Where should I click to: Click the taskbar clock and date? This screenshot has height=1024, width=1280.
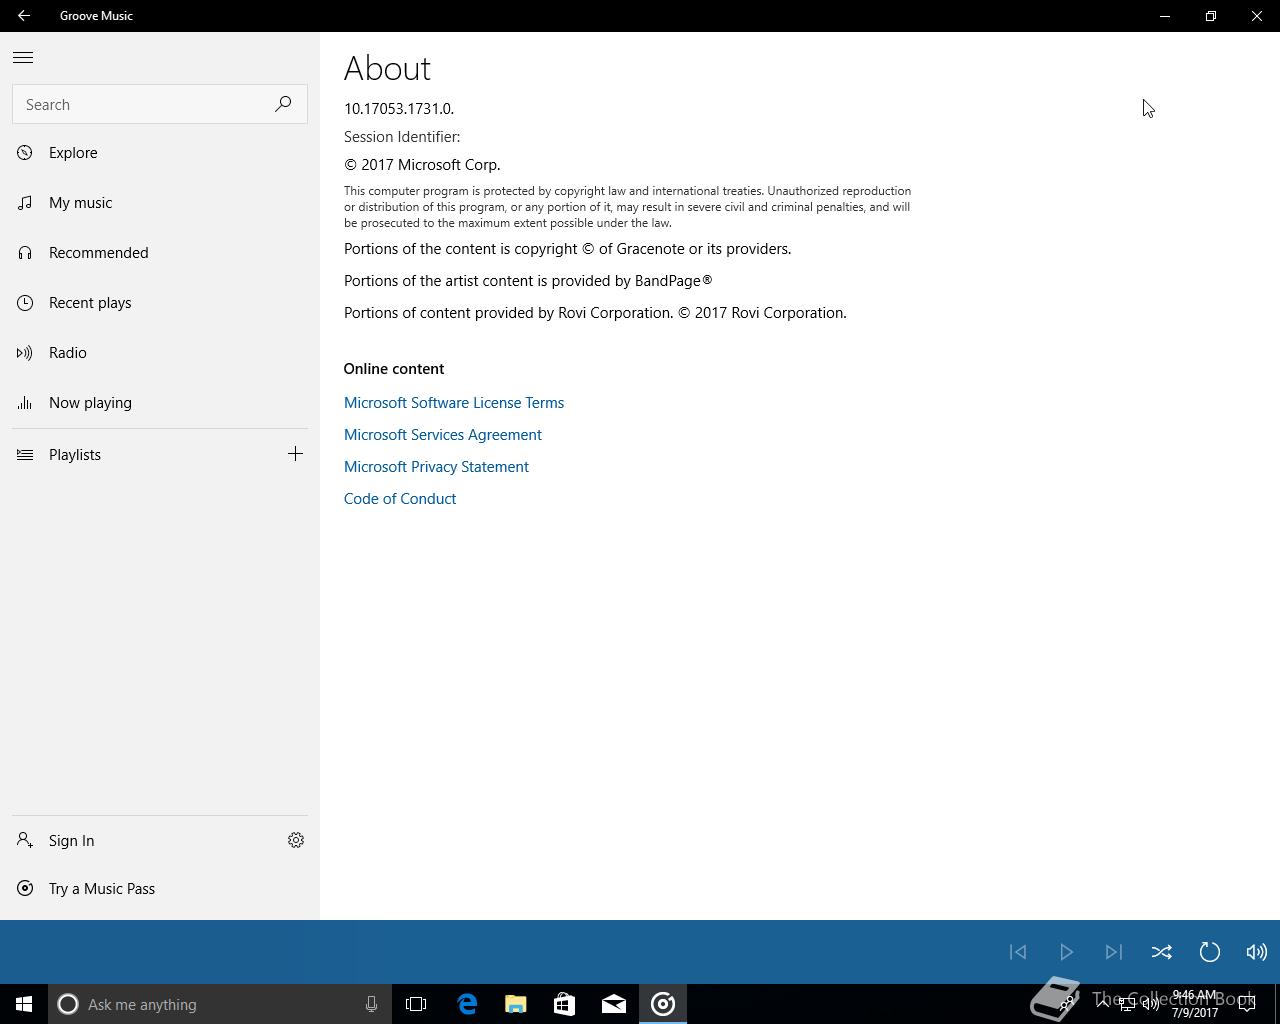point(1195,1004)
